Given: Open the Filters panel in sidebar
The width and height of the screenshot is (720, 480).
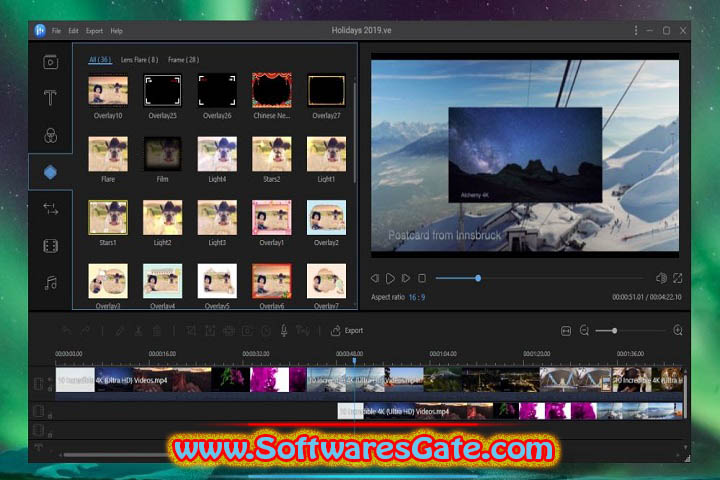Looking at the screenshot, I should (51, 135).
